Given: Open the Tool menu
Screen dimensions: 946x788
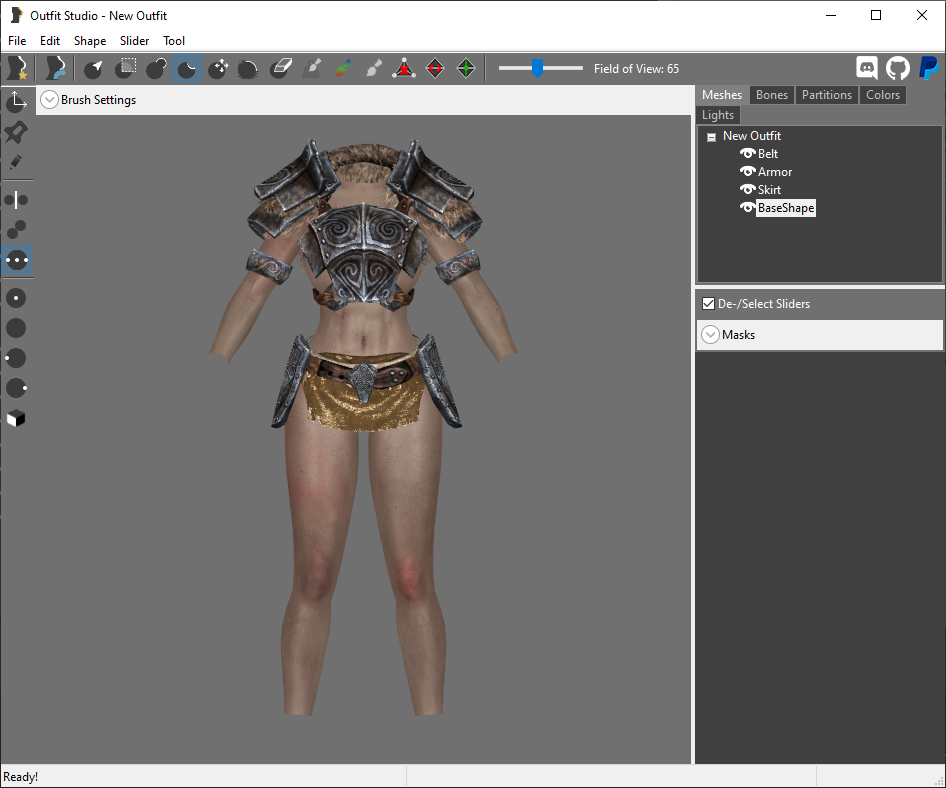Looking at the screenshot, I should (x=174, y=40).
